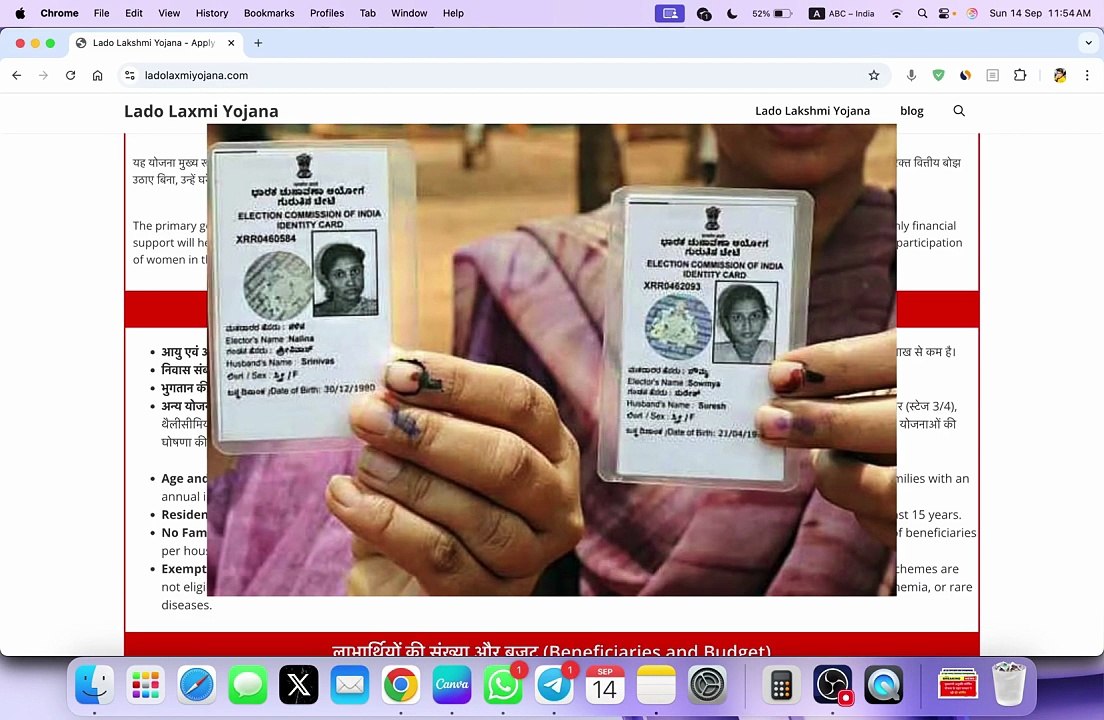
Task: Open the Bookmarks menu
Action: click(269, 13)
